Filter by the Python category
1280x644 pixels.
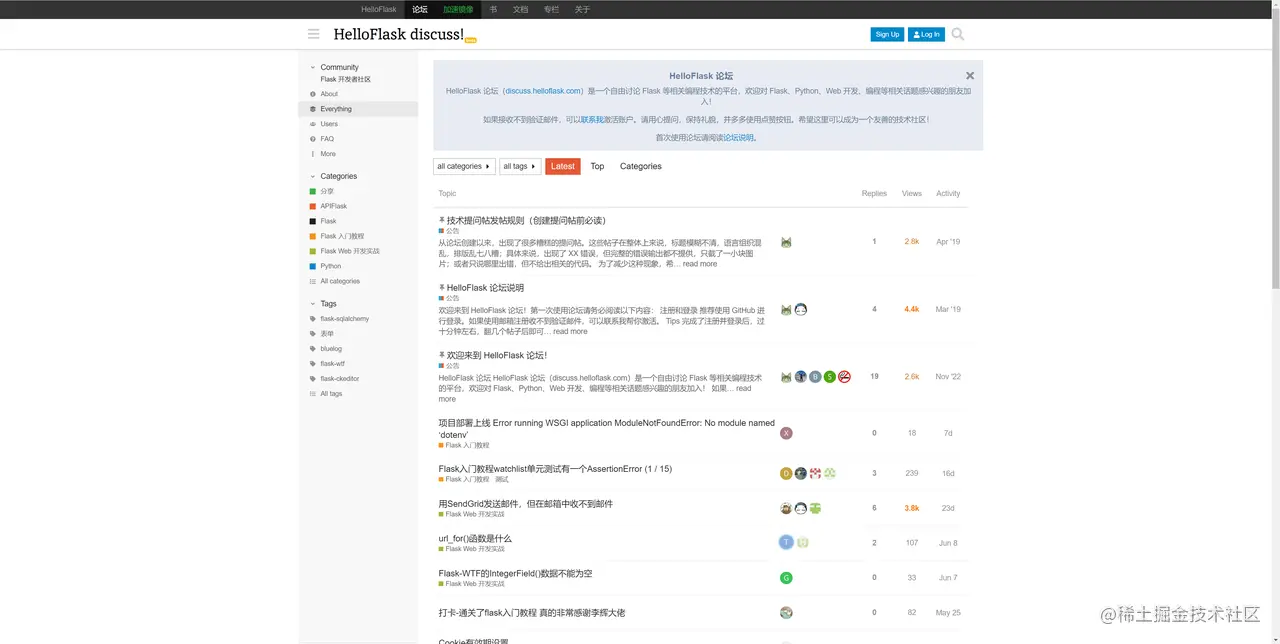click(325, 266)
